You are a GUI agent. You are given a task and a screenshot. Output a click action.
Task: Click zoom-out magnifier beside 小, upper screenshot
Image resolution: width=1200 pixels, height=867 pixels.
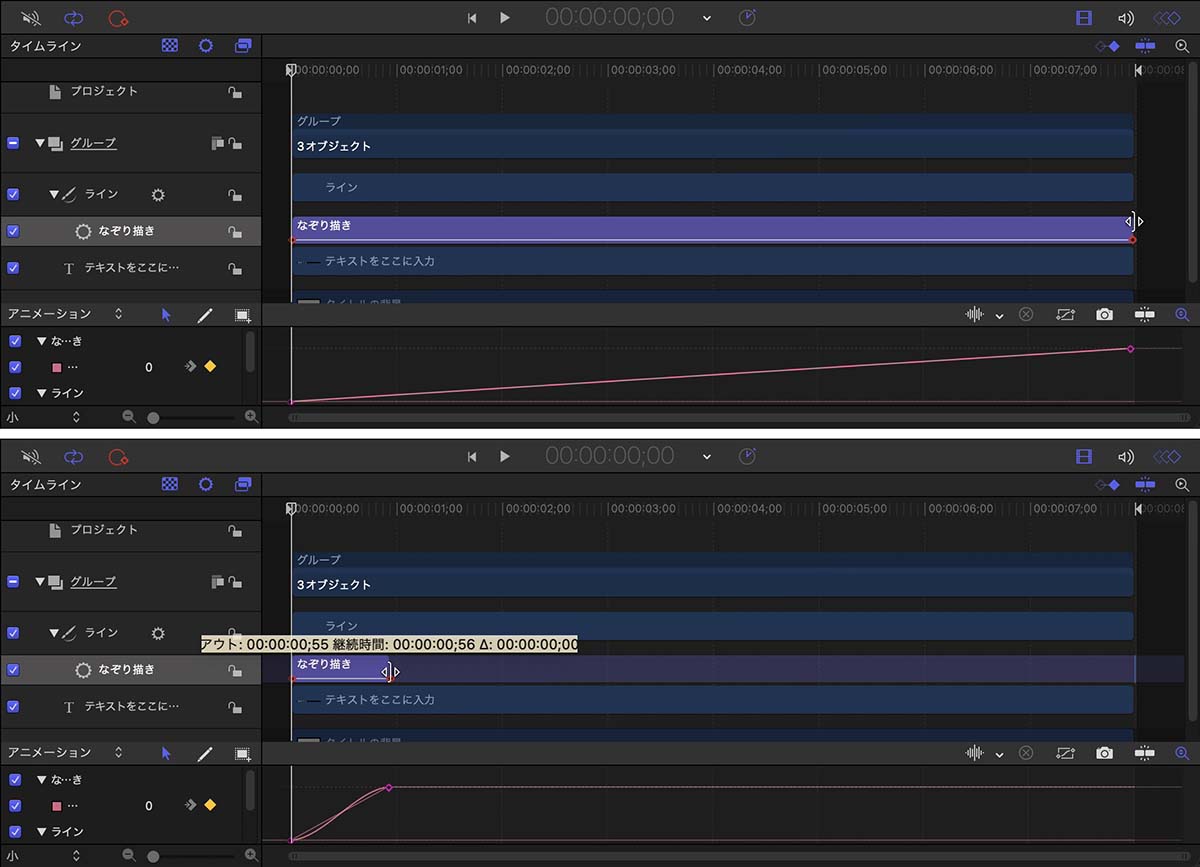click(x=129, y=417)
